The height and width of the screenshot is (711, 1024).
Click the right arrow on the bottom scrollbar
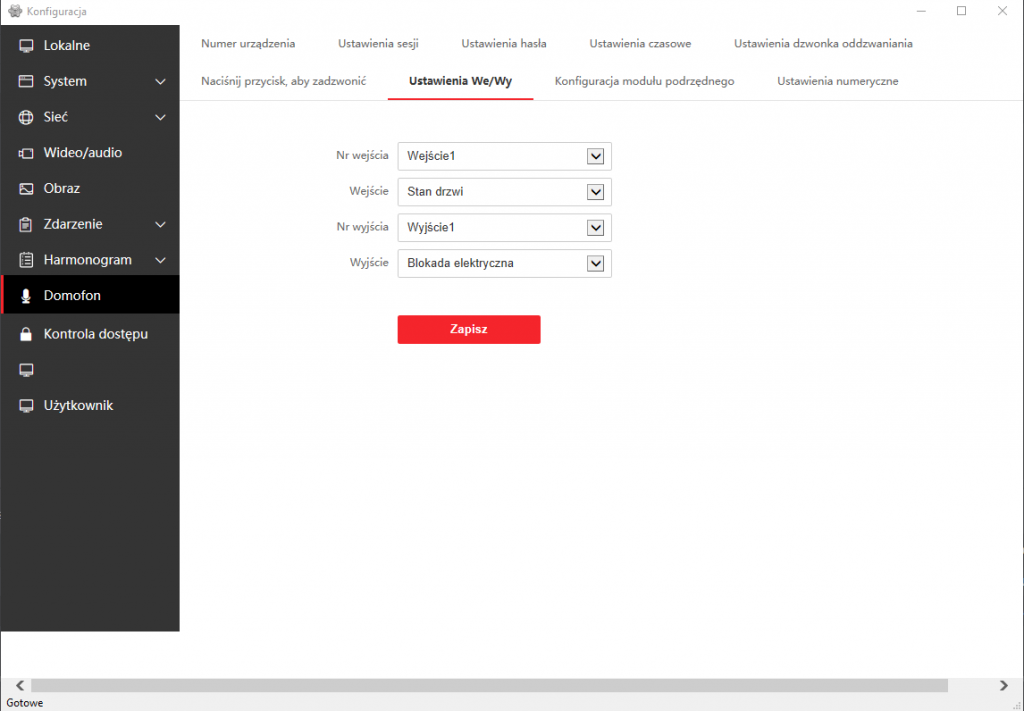tap(1005, 686)
